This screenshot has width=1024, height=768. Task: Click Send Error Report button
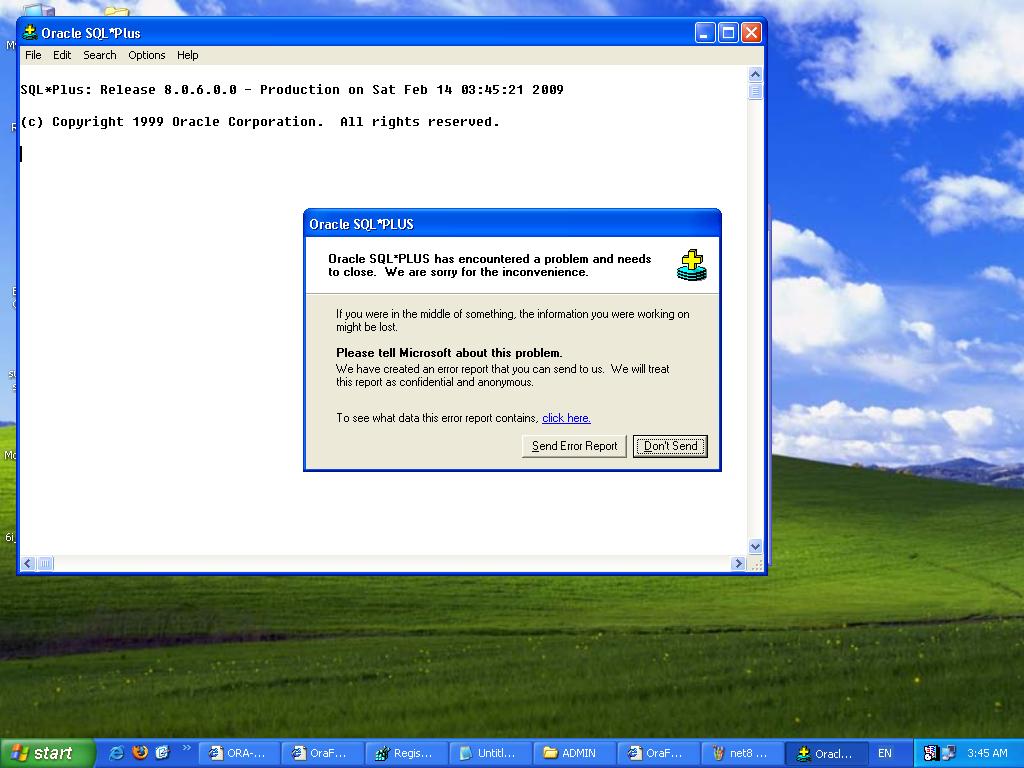[x=574, y=446]
